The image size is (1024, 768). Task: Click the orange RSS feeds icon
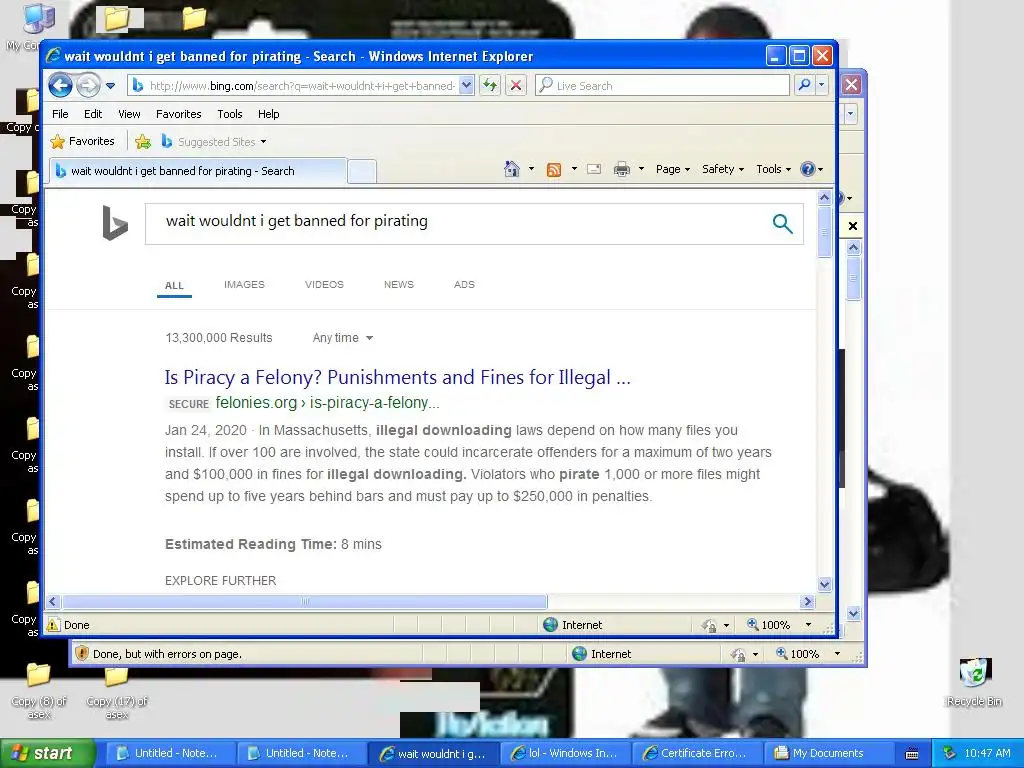[554, 169]
